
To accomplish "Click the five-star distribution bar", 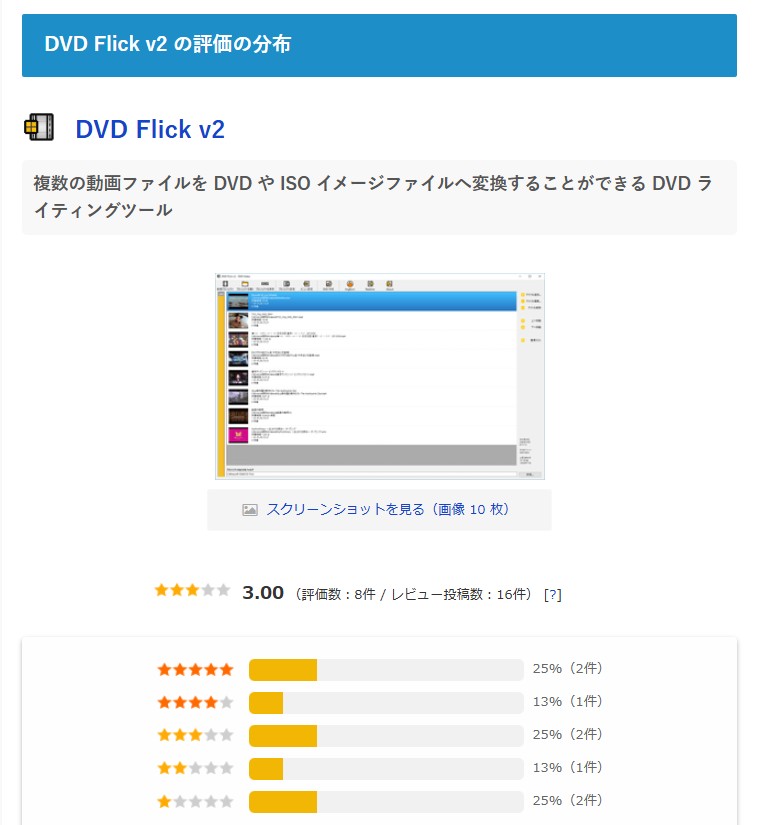I will click(x=386, y=670).
